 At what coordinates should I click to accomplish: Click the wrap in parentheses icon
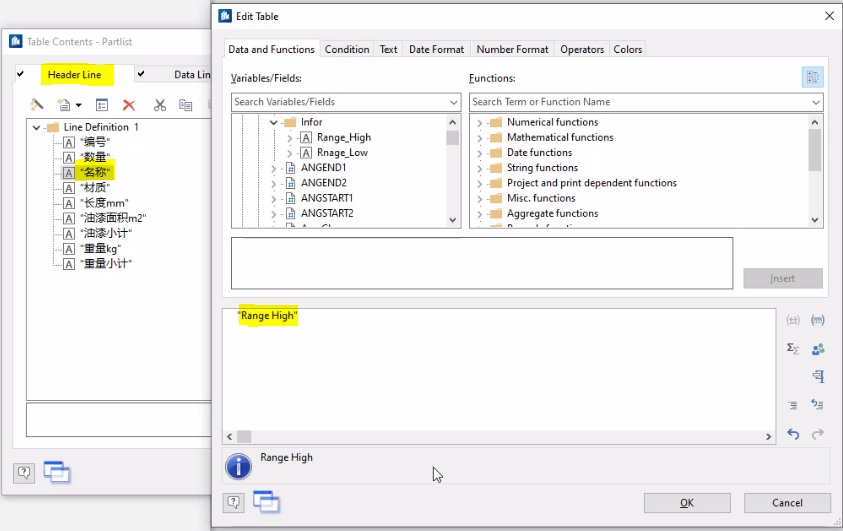point(818,320)
